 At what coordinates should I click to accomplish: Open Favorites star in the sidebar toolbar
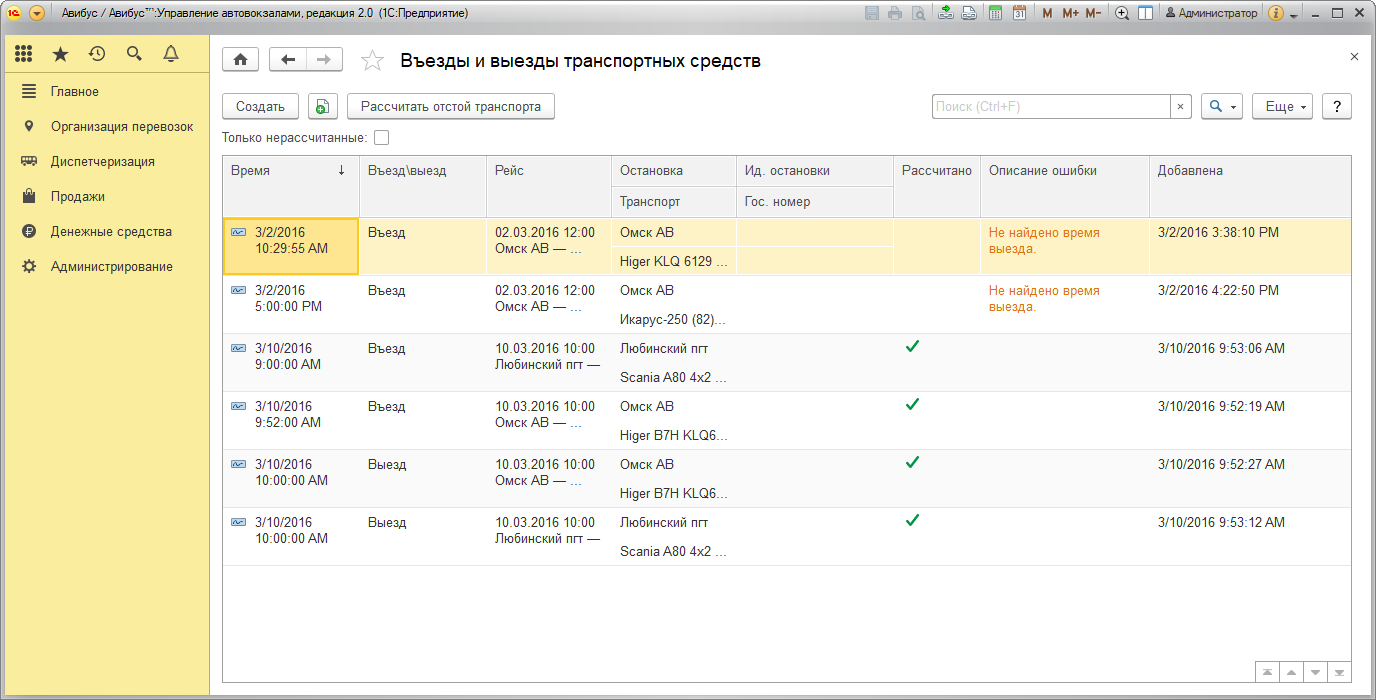point(61,54)
